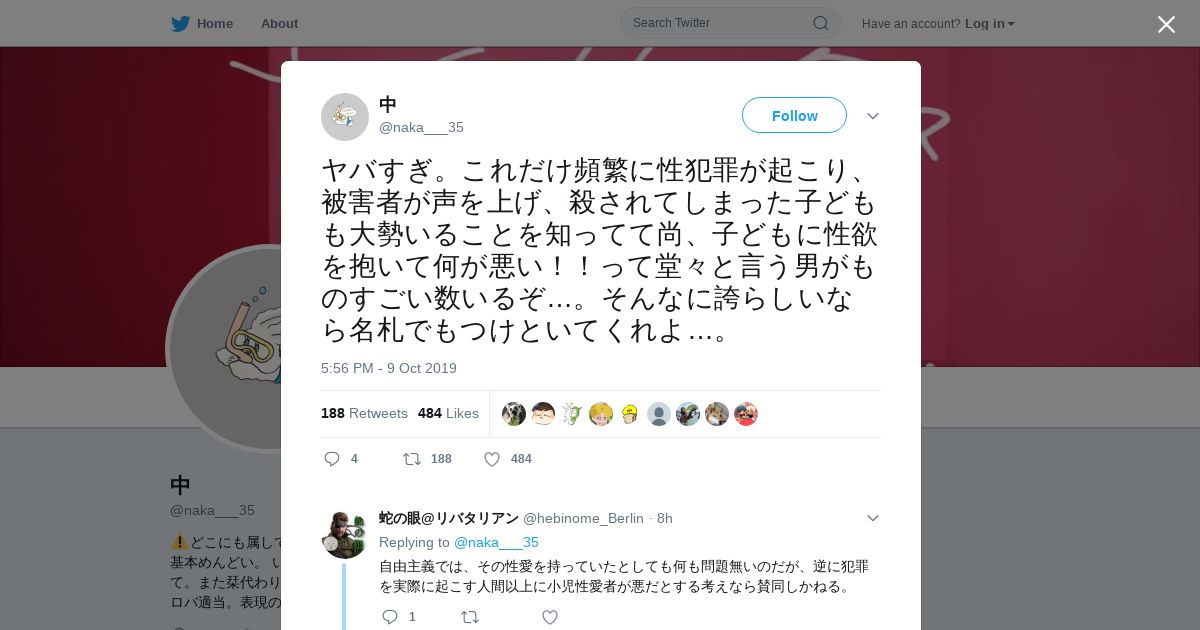Open the 188 Retweets list

[364, 413]
